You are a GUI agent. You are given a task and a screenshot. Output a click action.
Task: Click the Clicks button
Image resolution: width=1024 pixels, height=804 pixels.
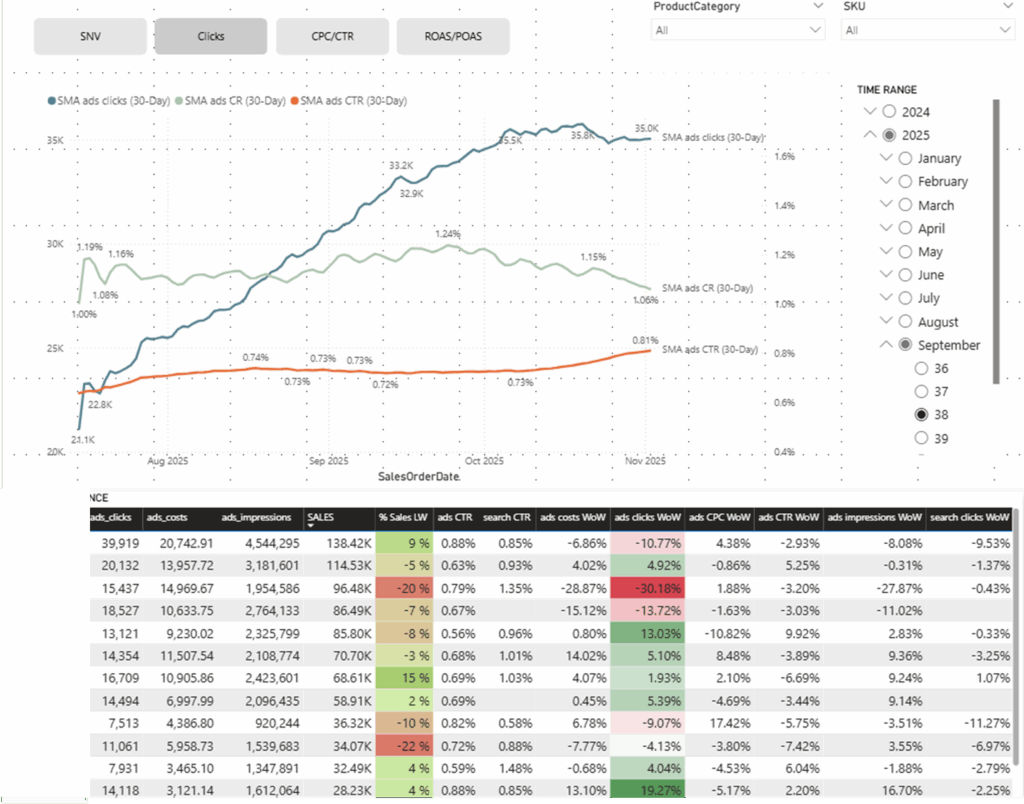[210, 36]
